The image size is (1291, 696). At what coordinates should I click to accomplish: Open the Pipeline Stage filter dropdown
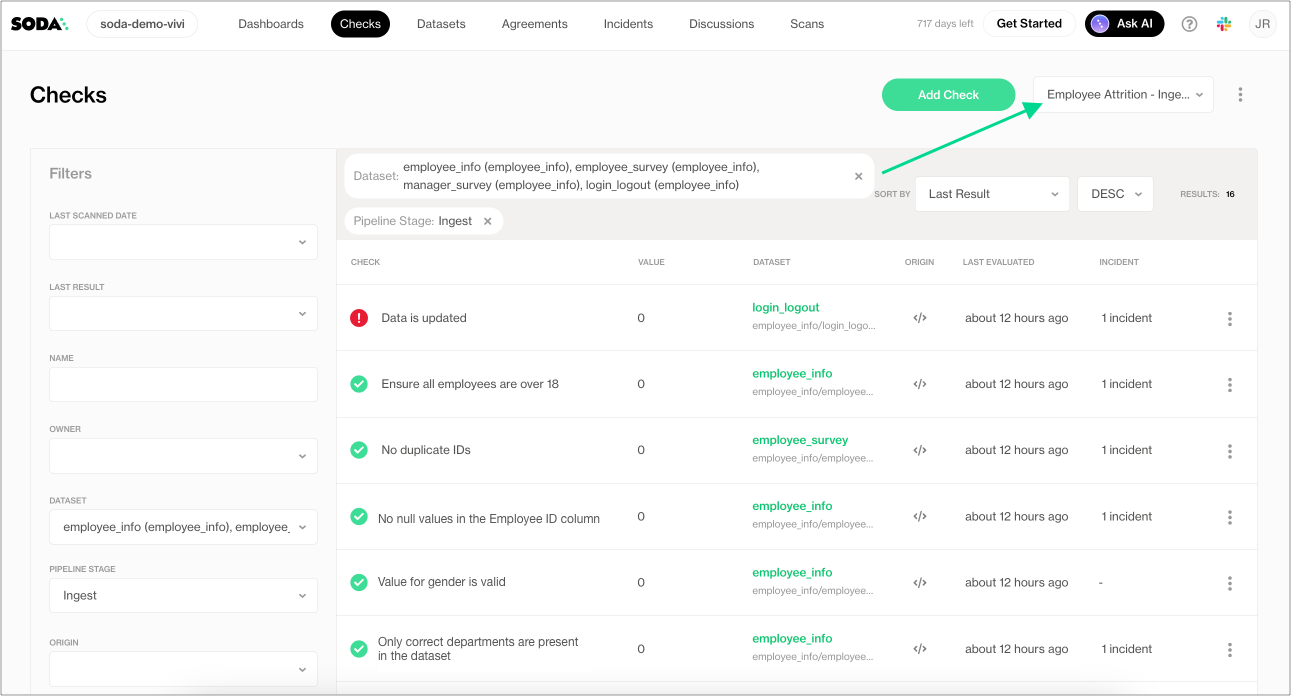pos(183,596)
